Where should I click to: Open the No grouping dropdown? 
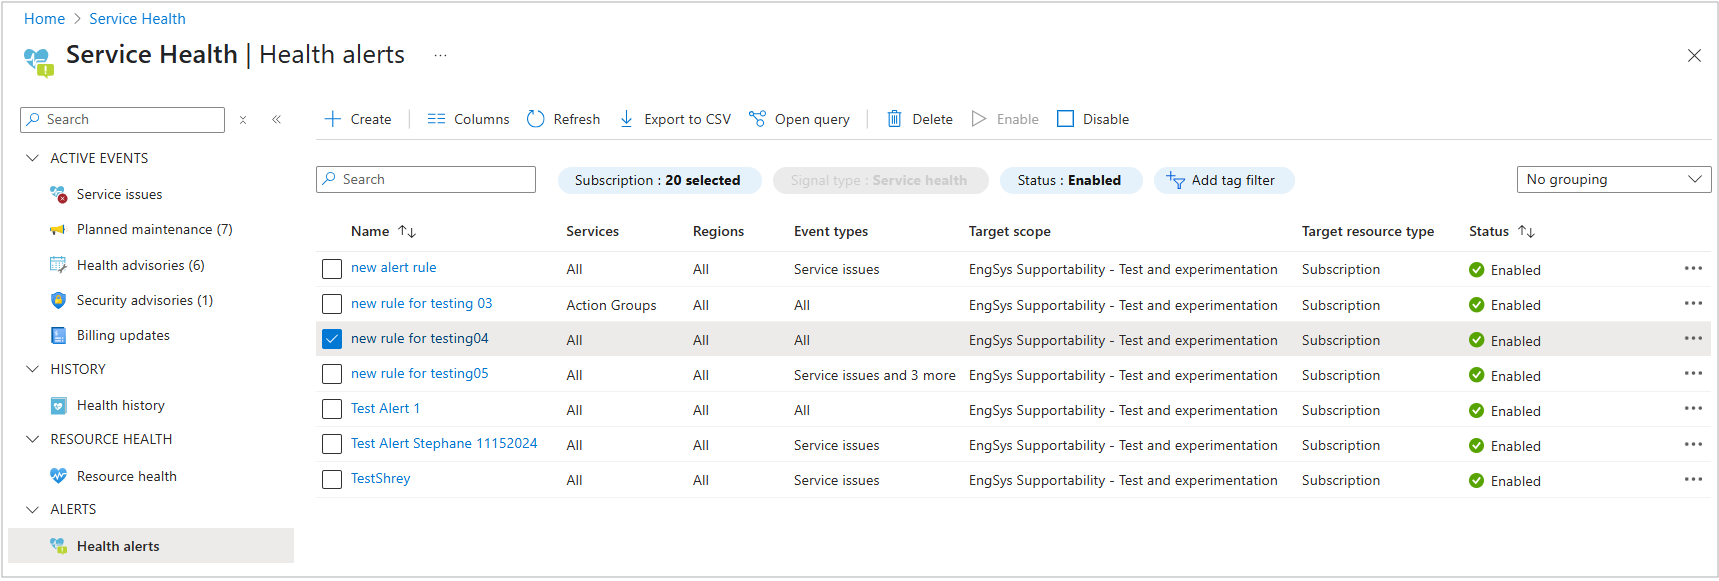[x=1613, y=179]
